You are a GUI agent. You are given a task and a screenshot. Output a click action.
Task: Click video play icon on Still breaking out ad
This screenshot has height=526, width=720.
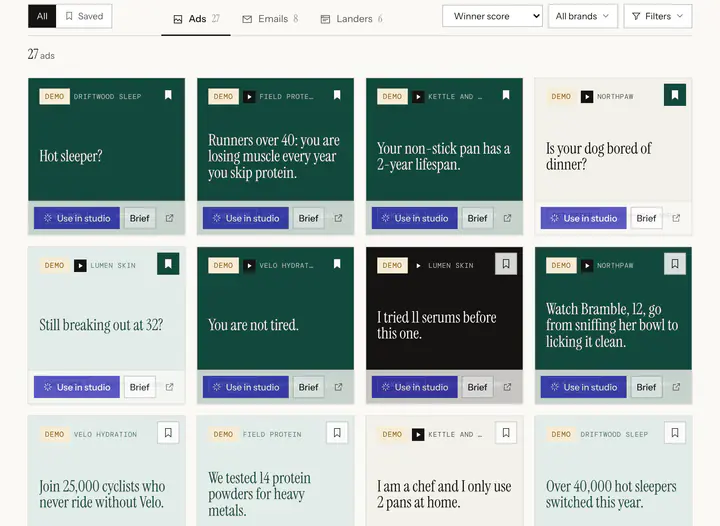click(80, 265)
